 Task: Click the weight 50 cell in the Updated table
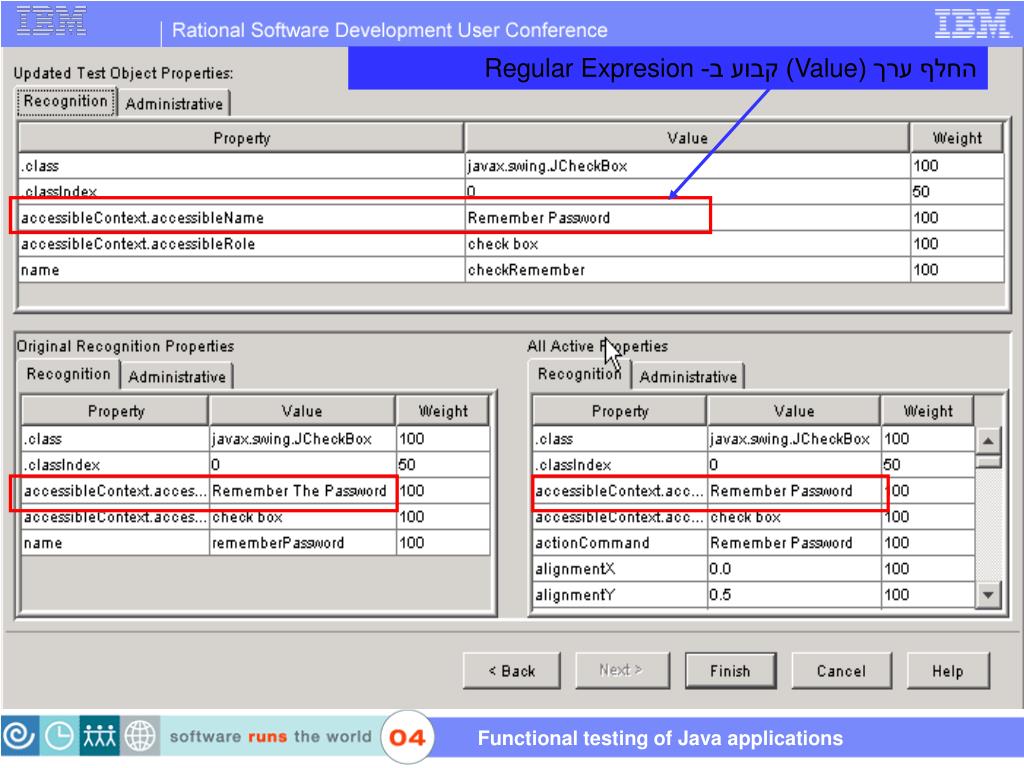point(957,192)
